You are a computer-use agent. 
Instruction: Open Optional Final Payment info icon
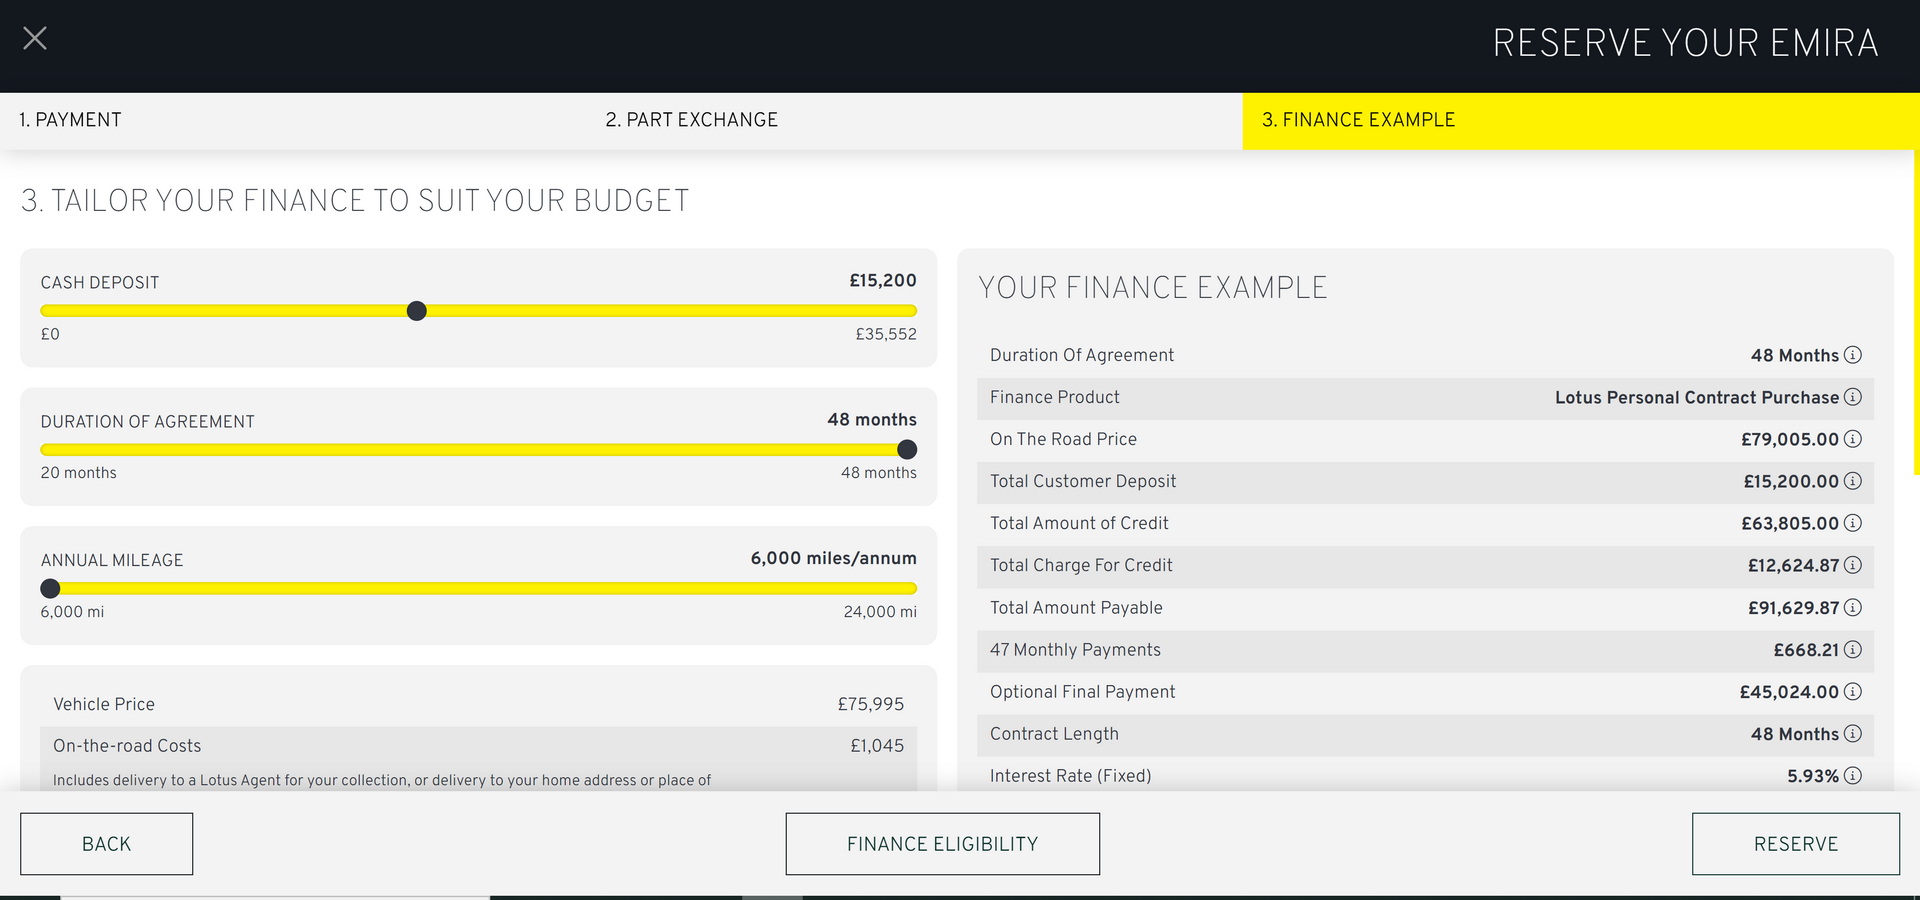coord(1852,692)
